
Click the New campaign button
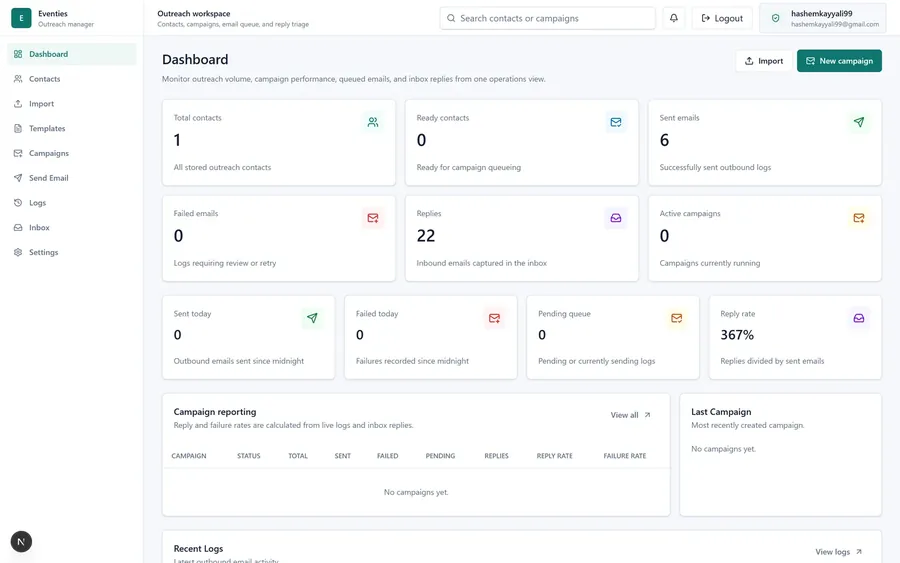839,61
